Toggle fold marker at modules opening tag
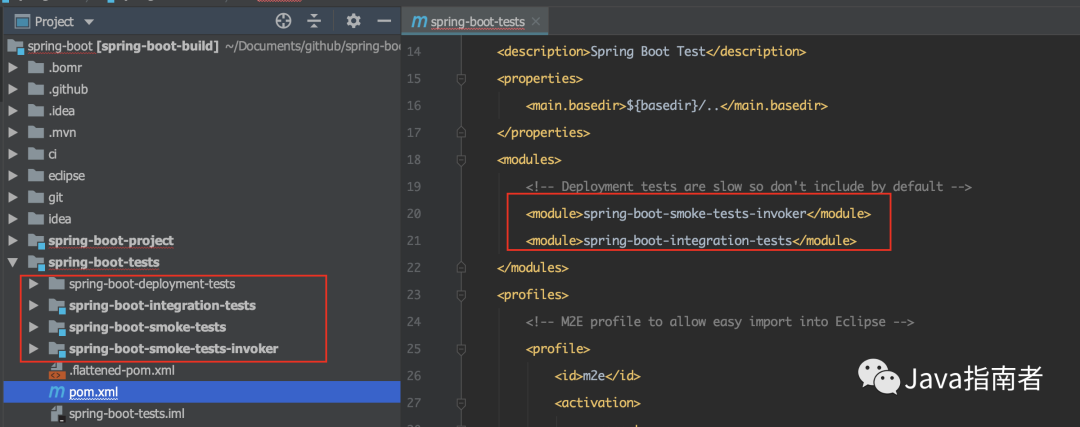The image size is (1080, 427). coord(462,159)
